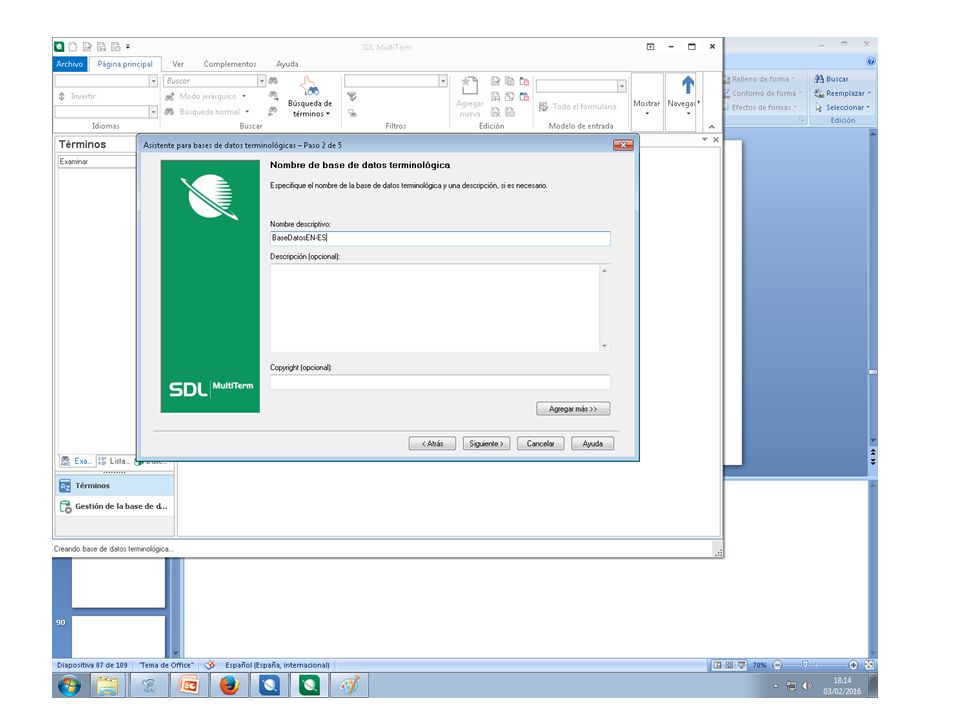Click into the Descripción text area
The height and width of the screenshot is (720, 960).
coord(435,308)
